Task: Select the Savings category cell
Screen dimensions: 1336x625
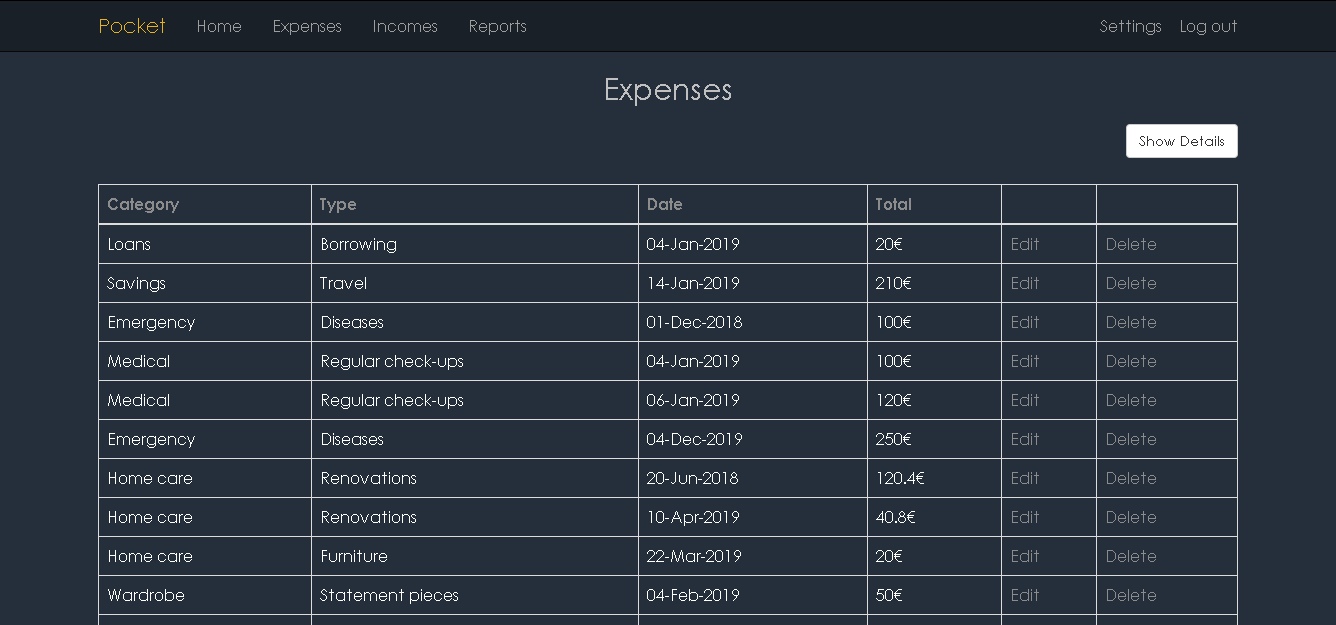Action: point(205,283)
